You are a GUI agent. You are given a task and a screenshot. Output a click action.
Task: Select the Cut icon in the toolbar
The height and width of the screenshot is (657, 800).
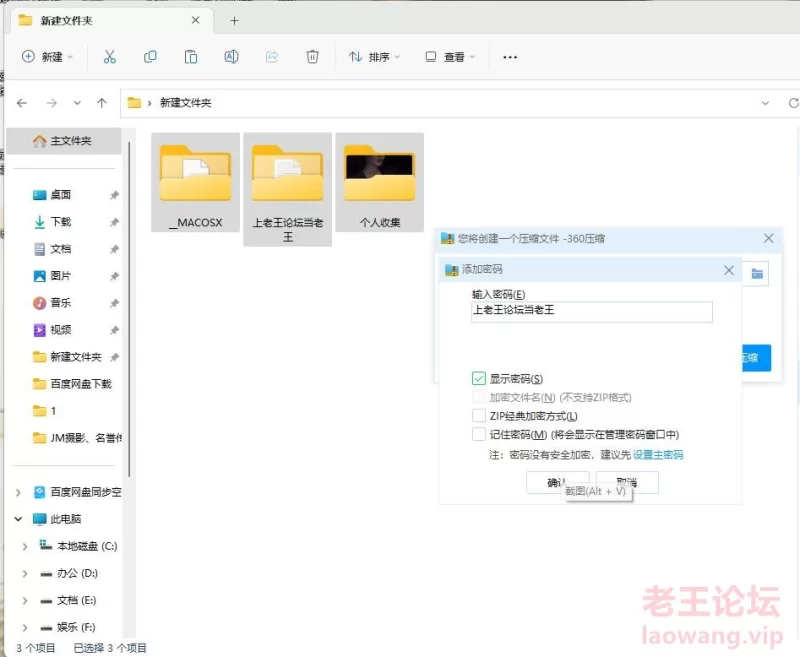point(111,57)
